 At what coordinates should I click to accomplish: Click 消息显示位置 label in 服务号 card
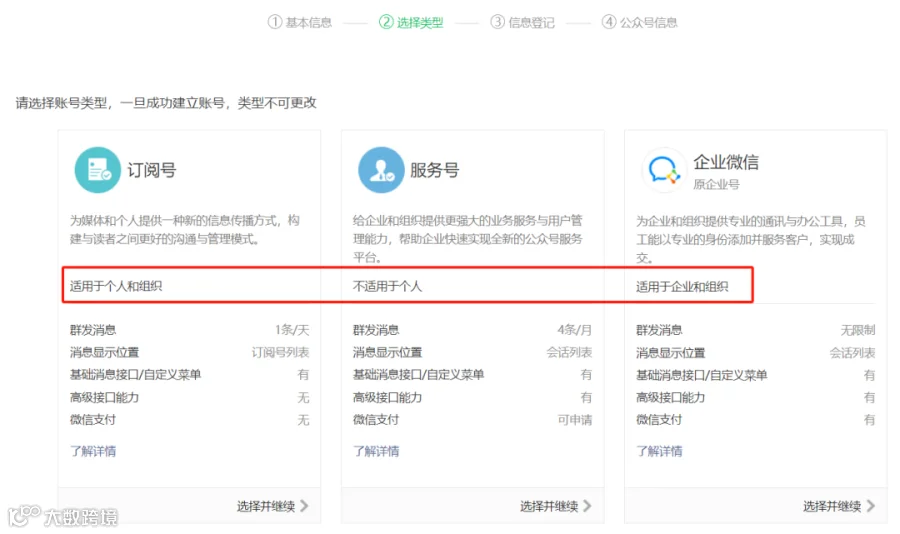[x=387, y=352]
